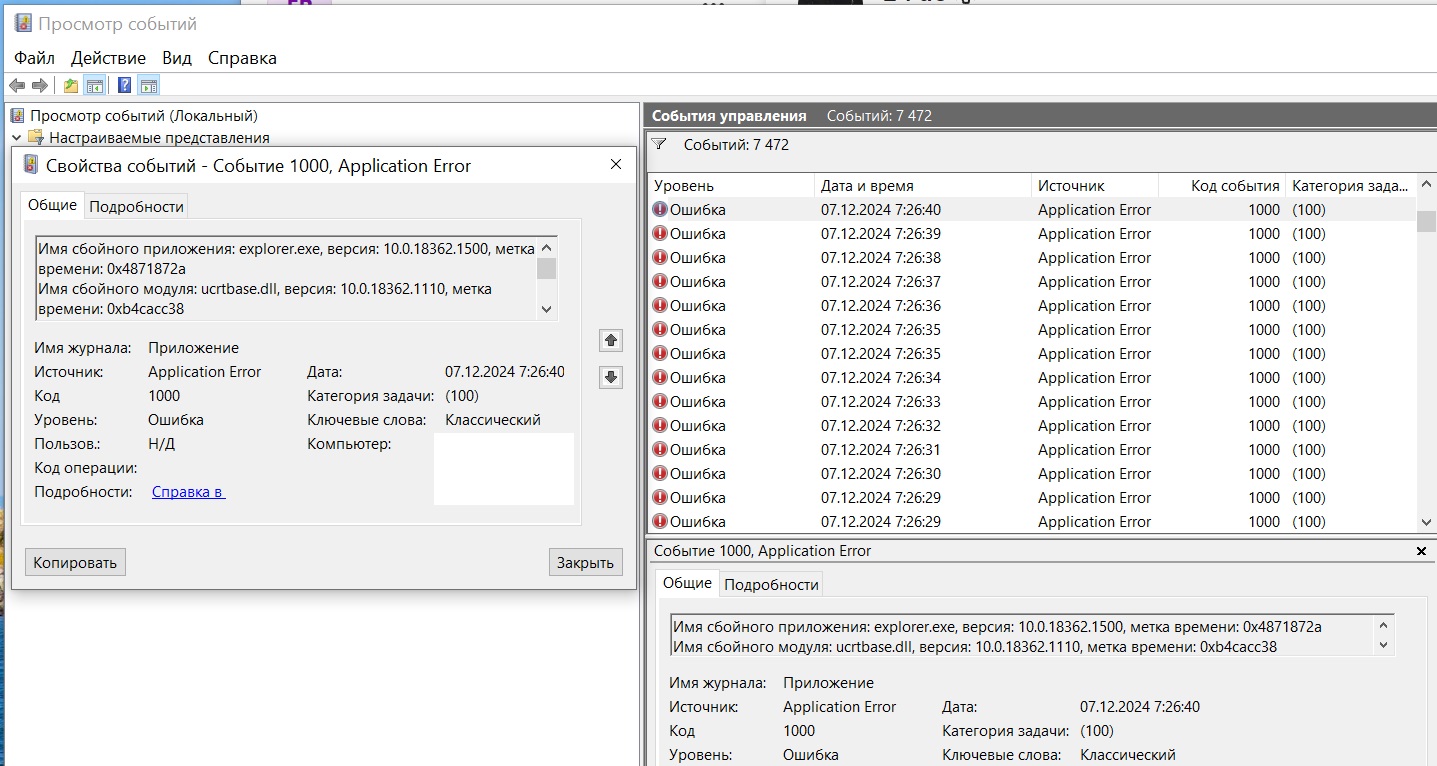Click the Настраиваемые представления folder icon

pyautogui.click(x=36, y=138)
